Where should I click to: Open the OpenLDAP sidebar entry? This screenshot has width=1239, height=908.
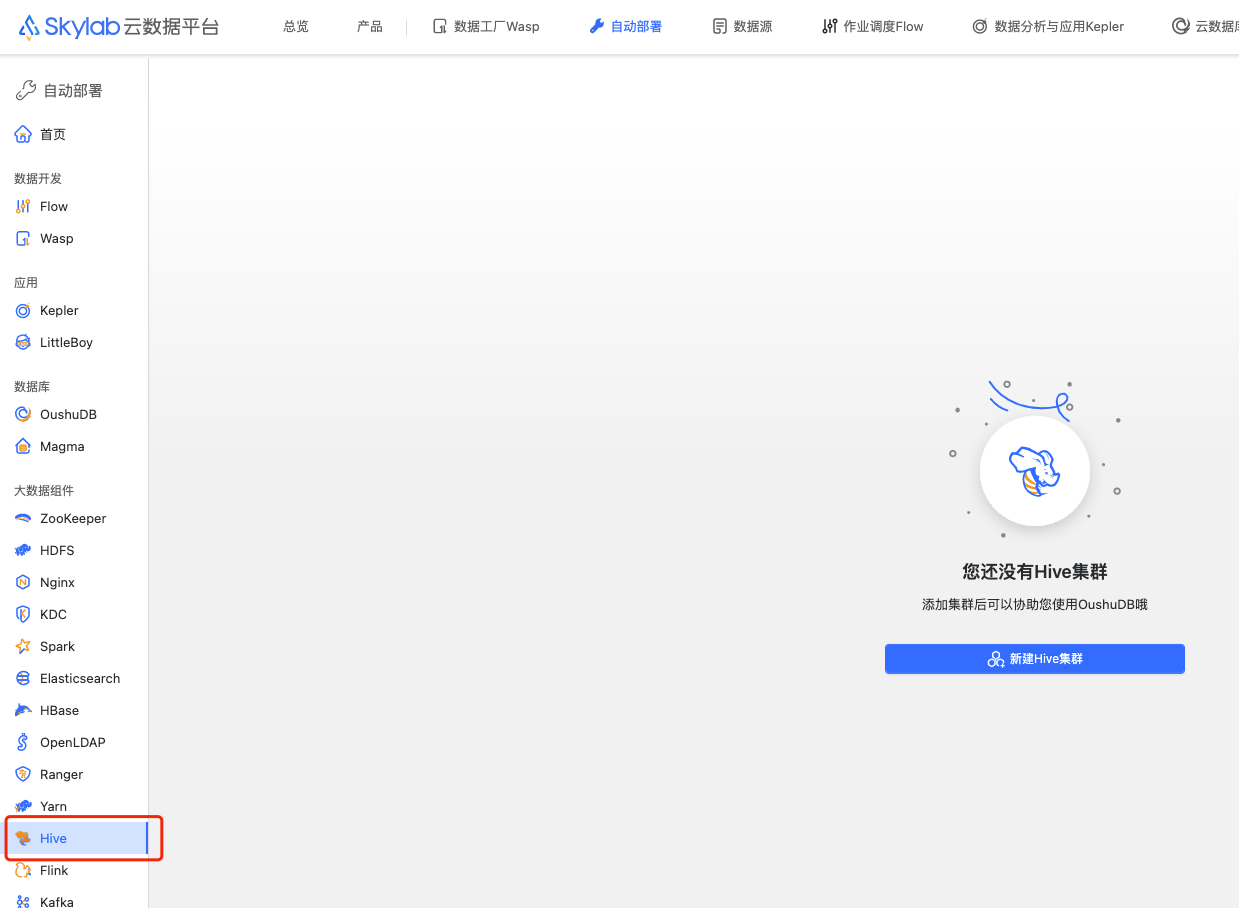pyautogui.click(x=74, y=742)
